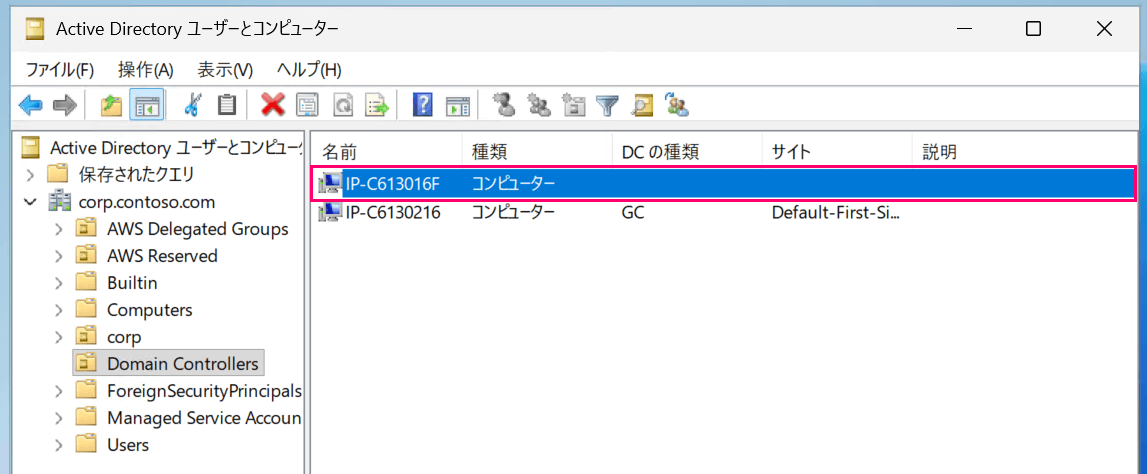Select the corp organizational unit
The image size is (1147, 474).
pos(124,337)
